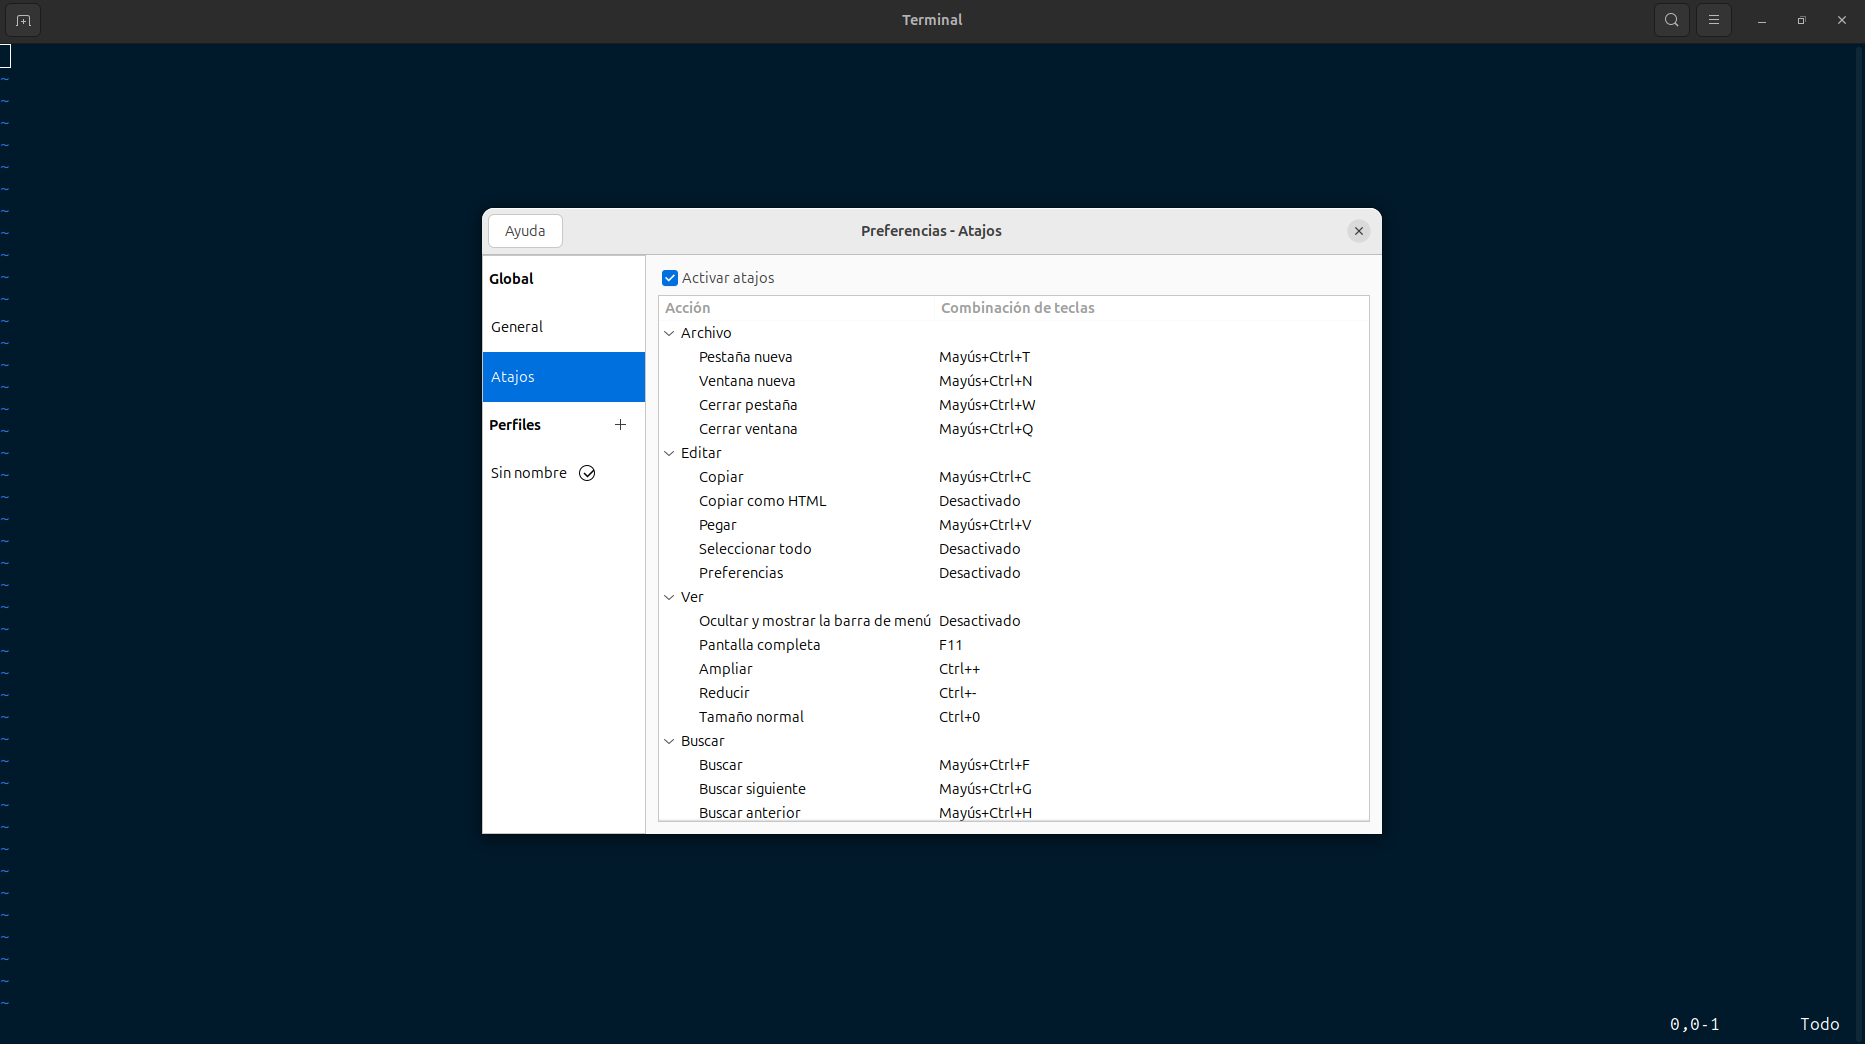Collapse the Buscar shortcuts group
Image resolution: width=1865 pixels, height=1044 pixels.
coord(669,741)
